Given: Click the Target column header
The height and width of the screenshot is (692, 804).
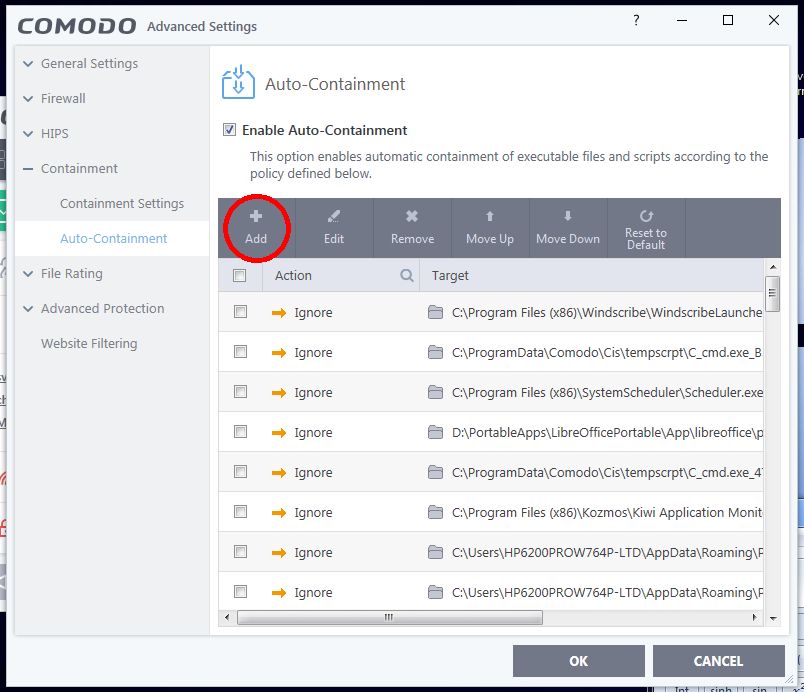Looking at the screenshot, I should coord(450,275).
